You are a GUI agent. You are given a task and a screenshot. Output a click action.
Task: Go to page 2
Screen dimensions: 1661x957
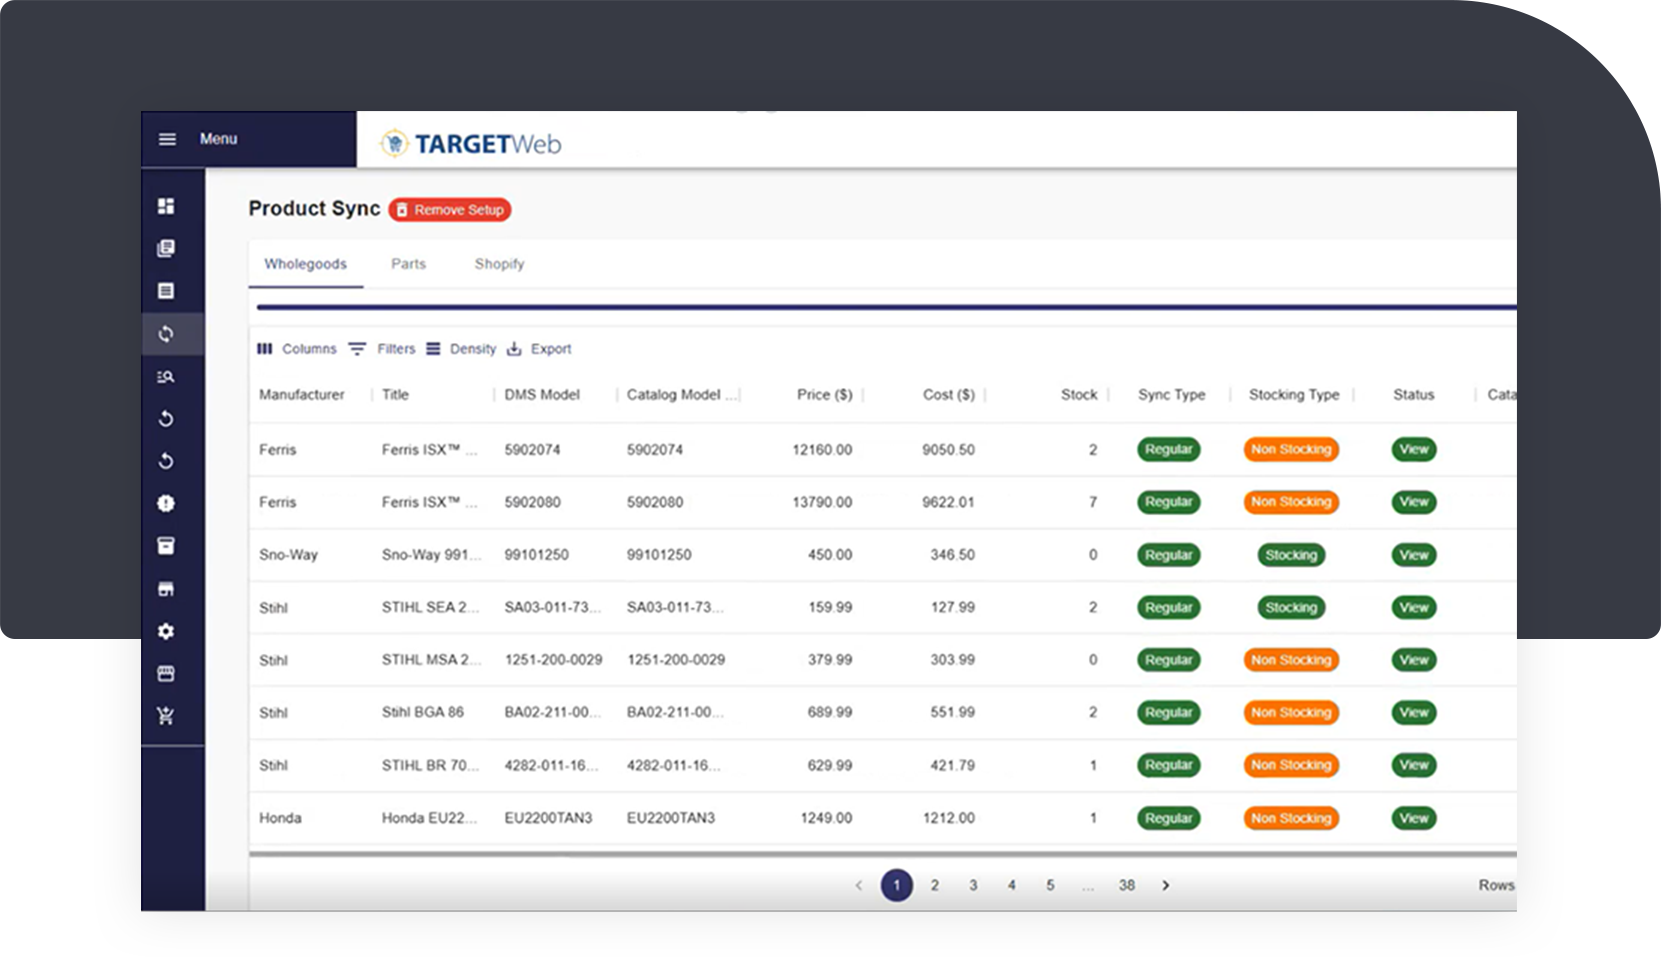(935, 886)
